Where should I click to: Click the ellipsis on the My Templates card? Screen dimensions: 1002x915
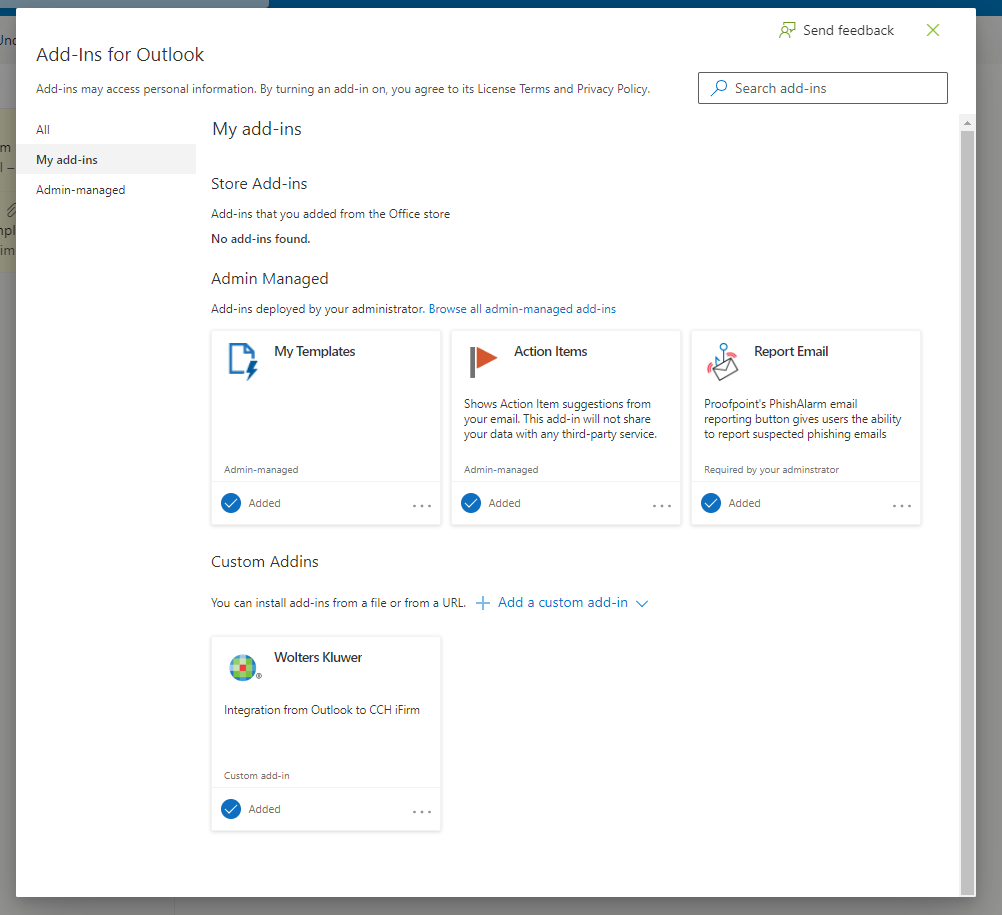point(422,504)
